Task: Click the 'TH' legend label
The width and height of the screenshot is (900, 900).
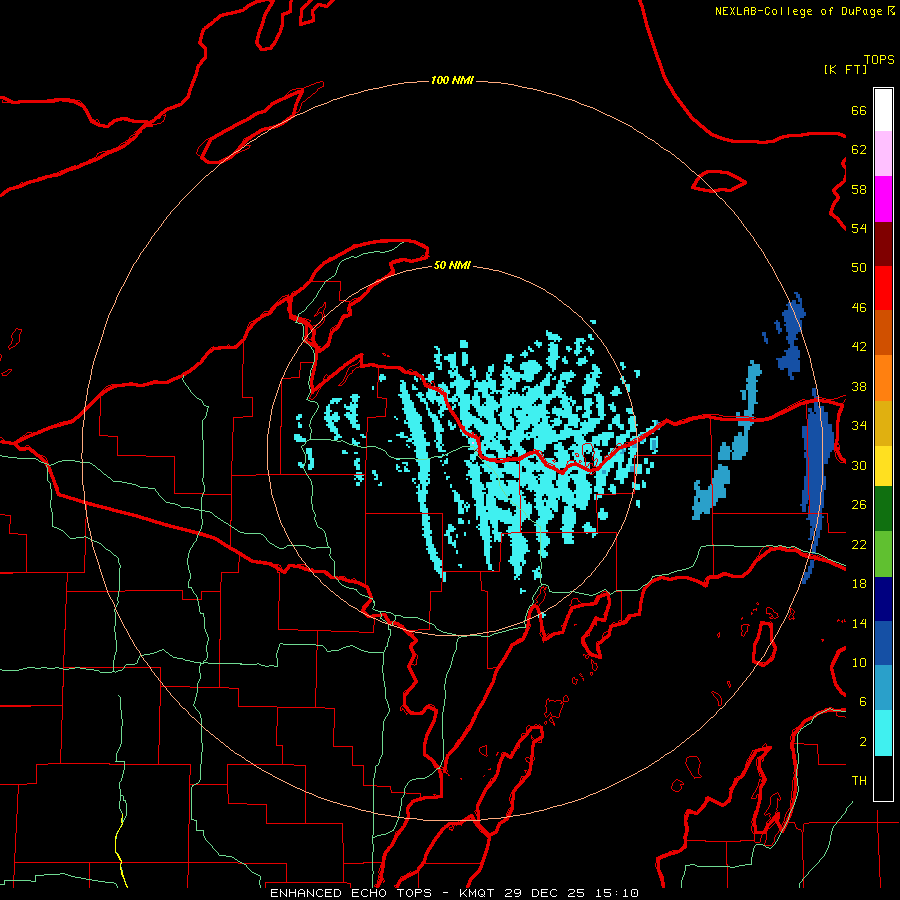Action: click(859, 781)
